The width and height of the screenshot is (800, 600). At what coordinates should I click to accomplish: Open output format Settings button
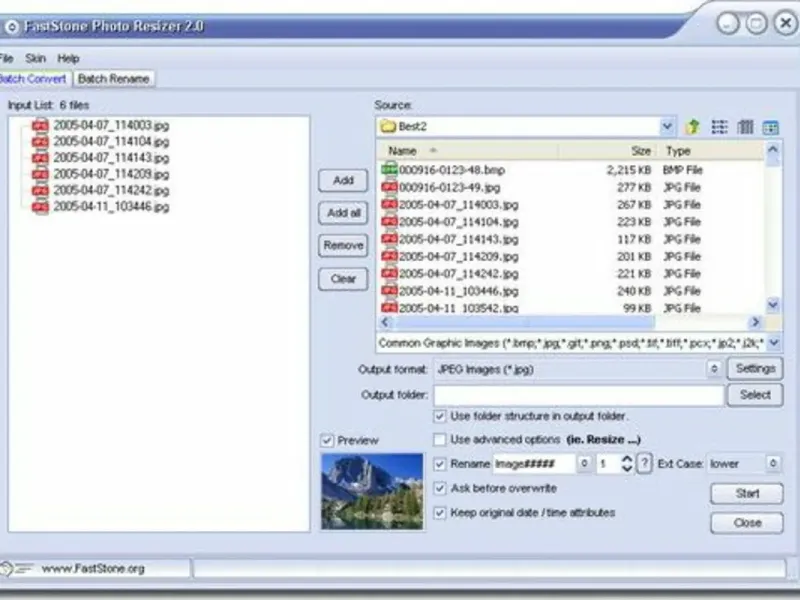coord(755,368)
